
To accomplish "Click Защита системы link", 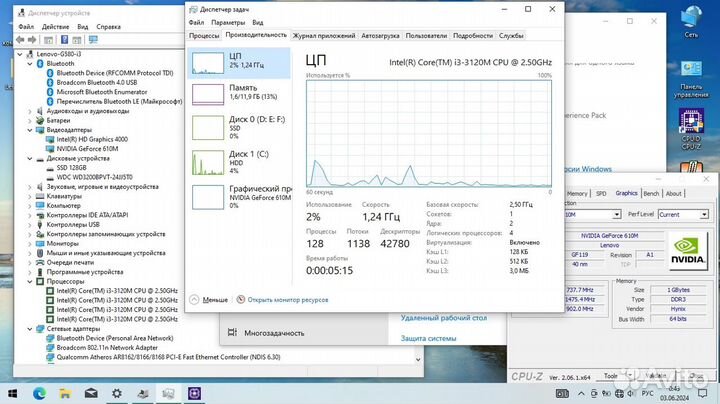I will point(428,338).
